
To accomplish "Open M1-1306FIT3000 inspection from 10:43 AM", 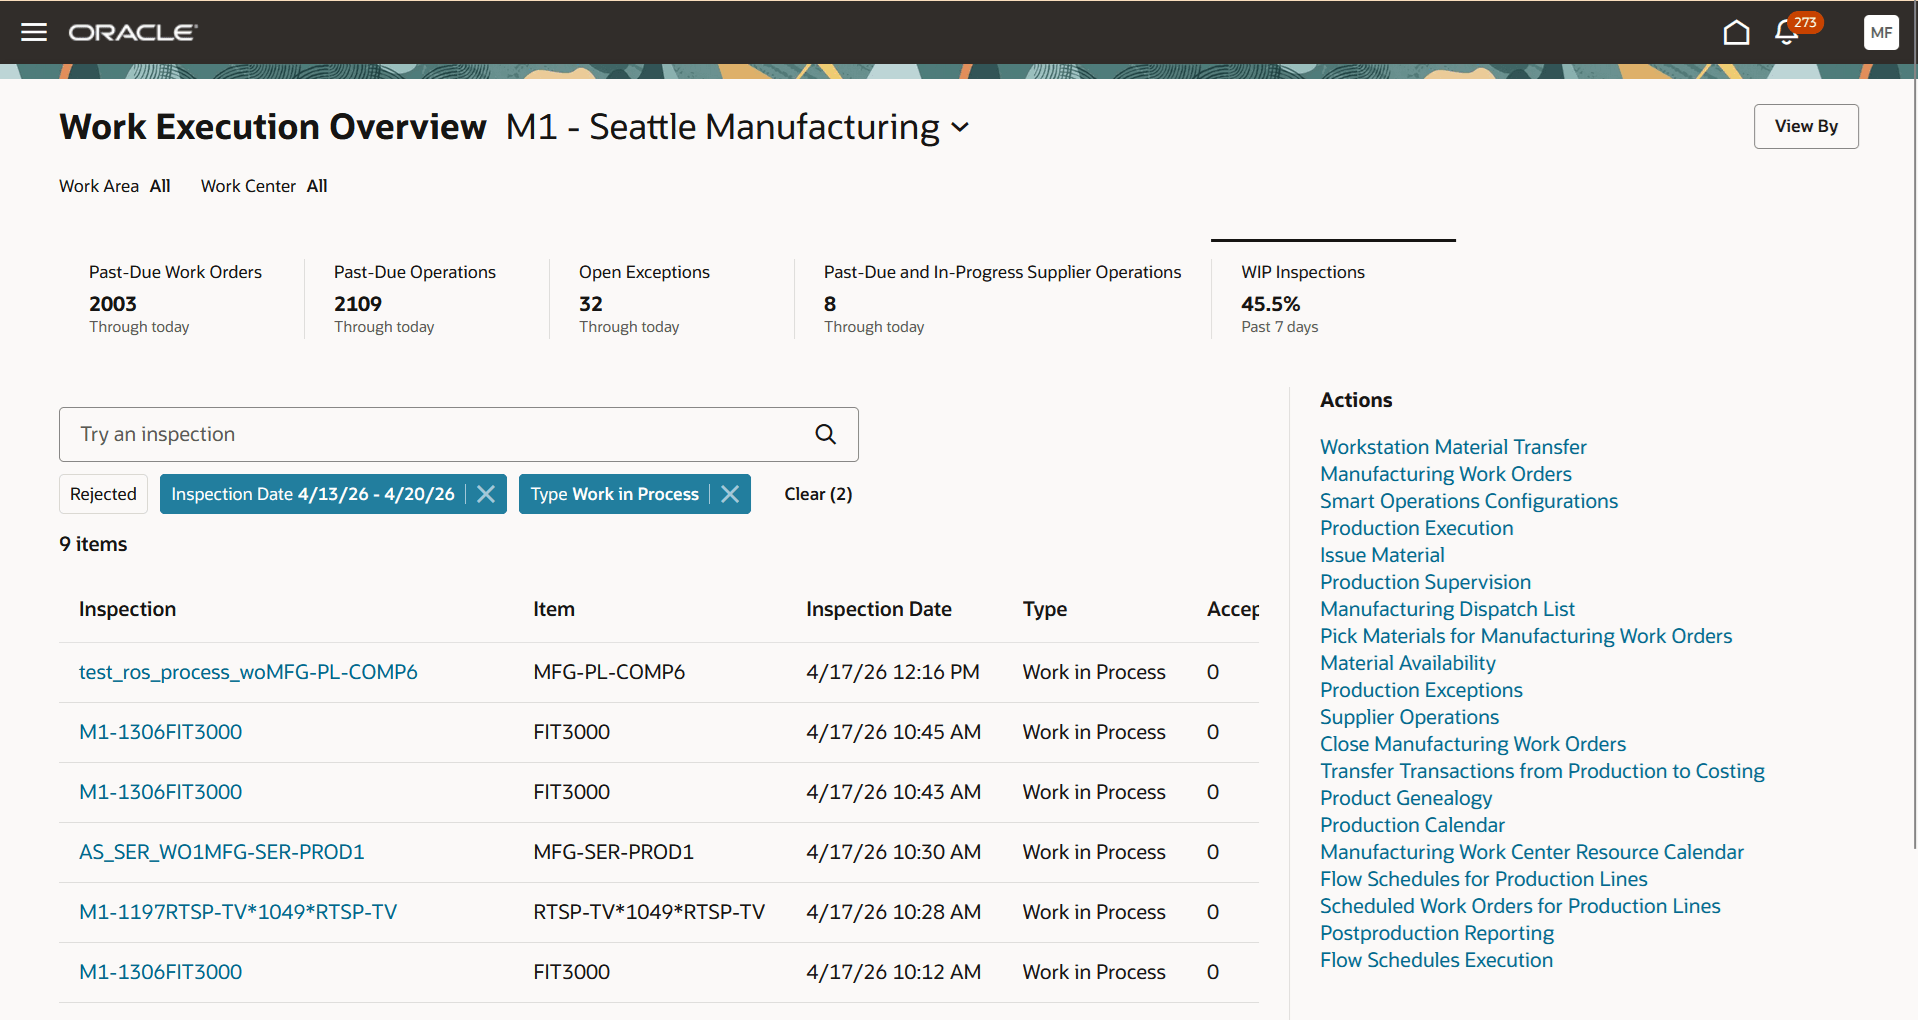I will [160, 792].
